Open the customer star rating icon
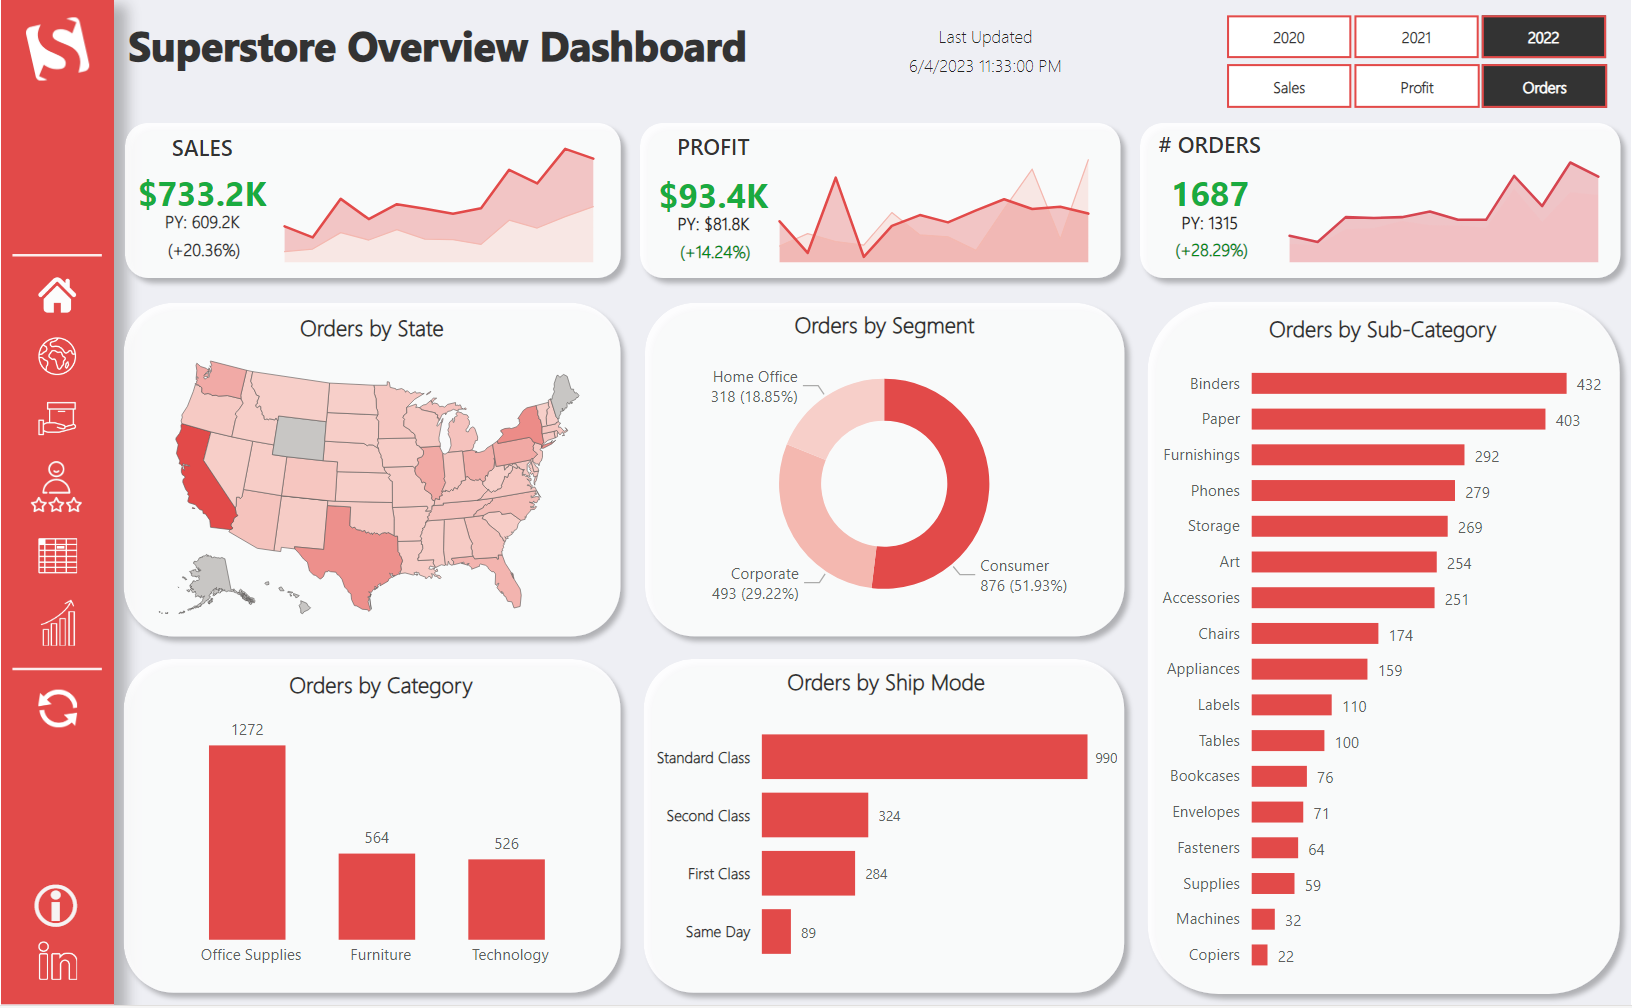1632x1008 pixels. pos(57,487)
